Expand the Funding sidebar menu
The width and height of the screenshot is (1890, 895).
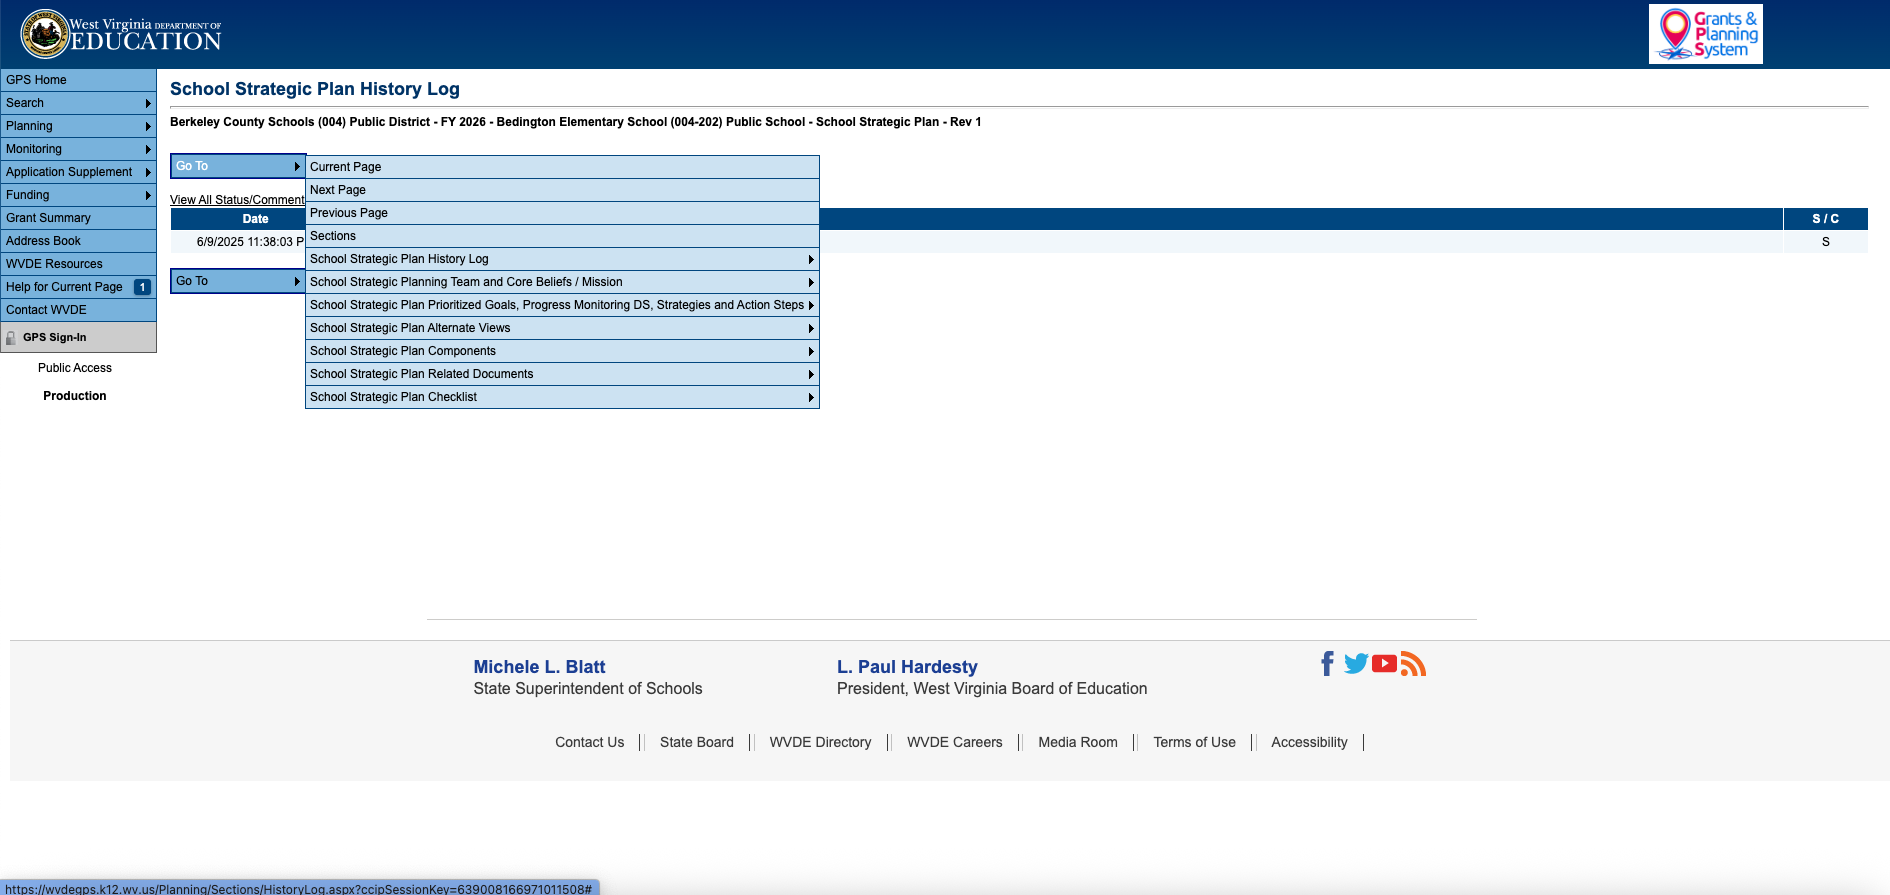tap(78, 195)
